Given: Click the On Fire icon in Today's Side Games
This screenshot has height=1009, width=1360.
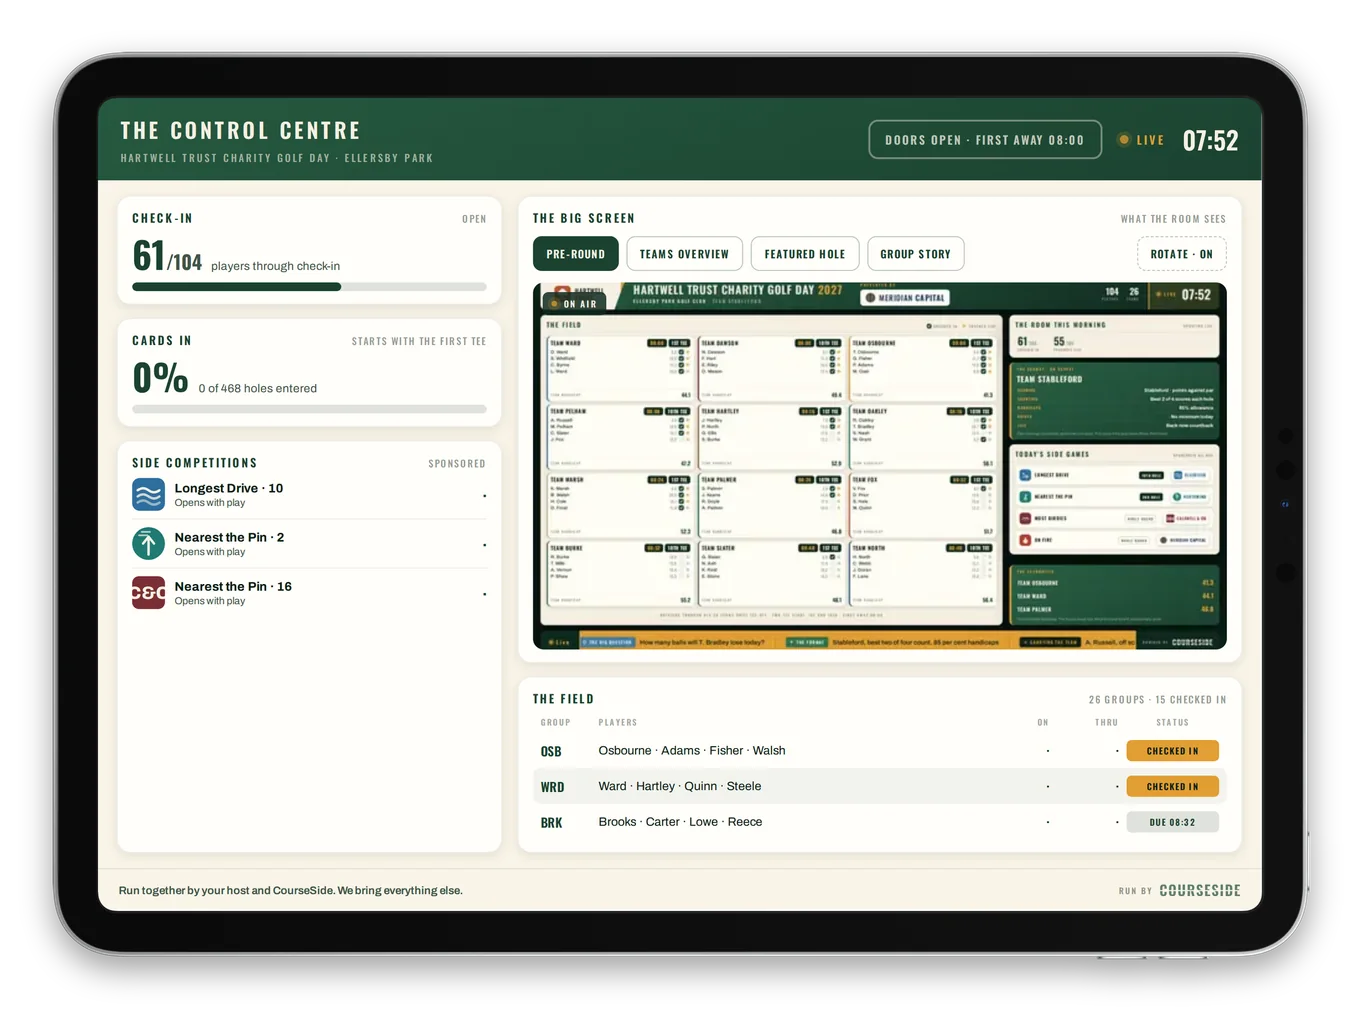Looking at the screenshot, I should click(1025, 540).
